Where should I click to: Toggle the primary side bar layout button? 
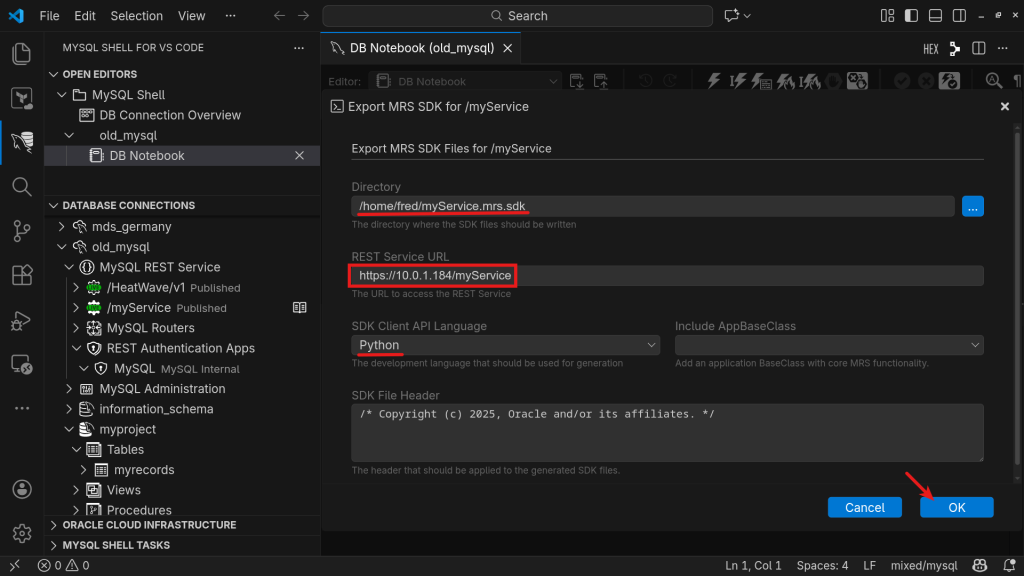(909, 16)
